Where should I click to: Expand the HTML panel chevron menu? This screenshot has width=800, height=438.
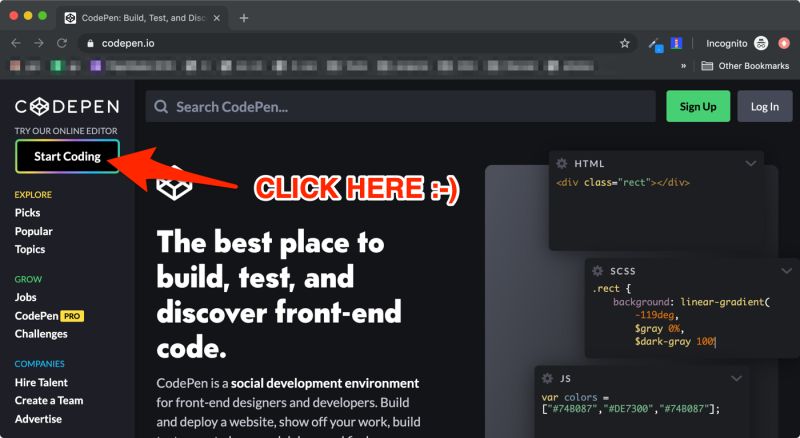751,163
